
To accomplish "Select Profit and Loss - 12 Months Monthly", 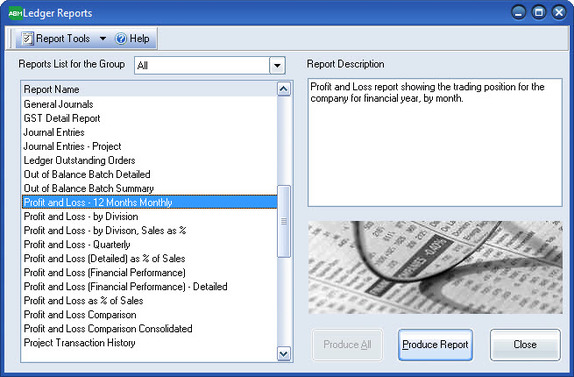I will pyautogui.click(x=149, y=202).
